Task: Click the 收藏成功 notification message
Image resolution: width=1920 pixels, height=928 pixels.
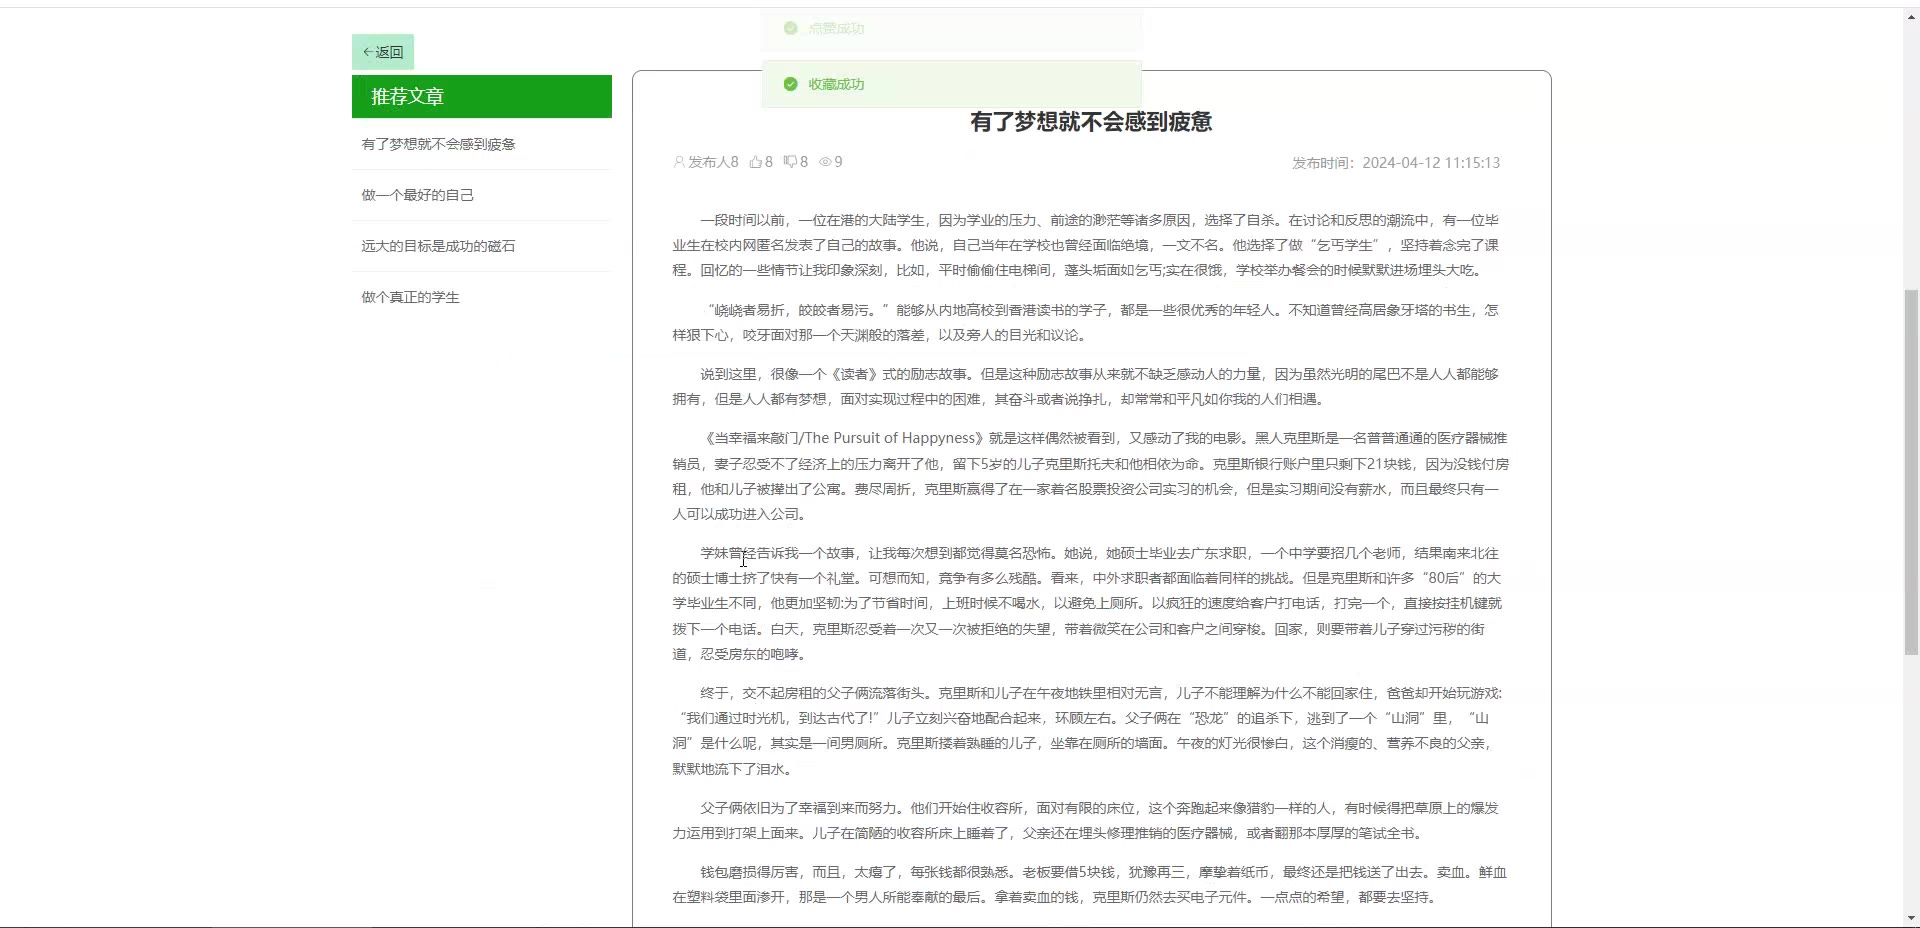Action: point(836,84)
